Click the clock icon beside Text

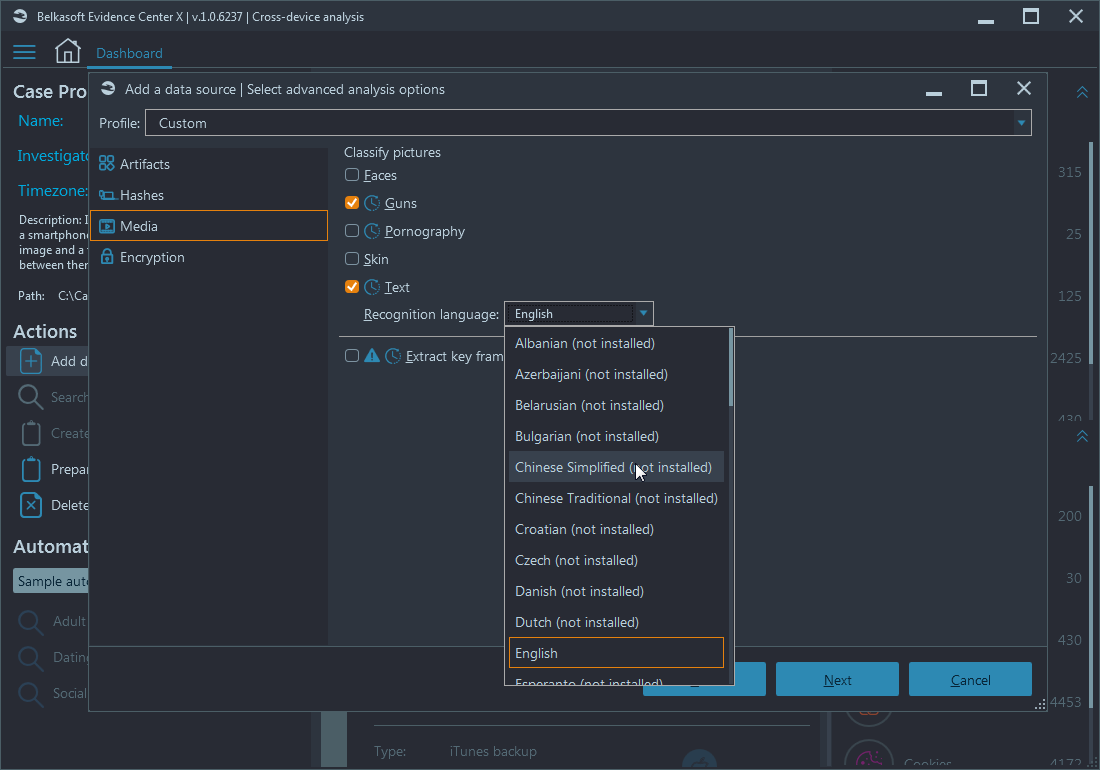coord(372,287)
